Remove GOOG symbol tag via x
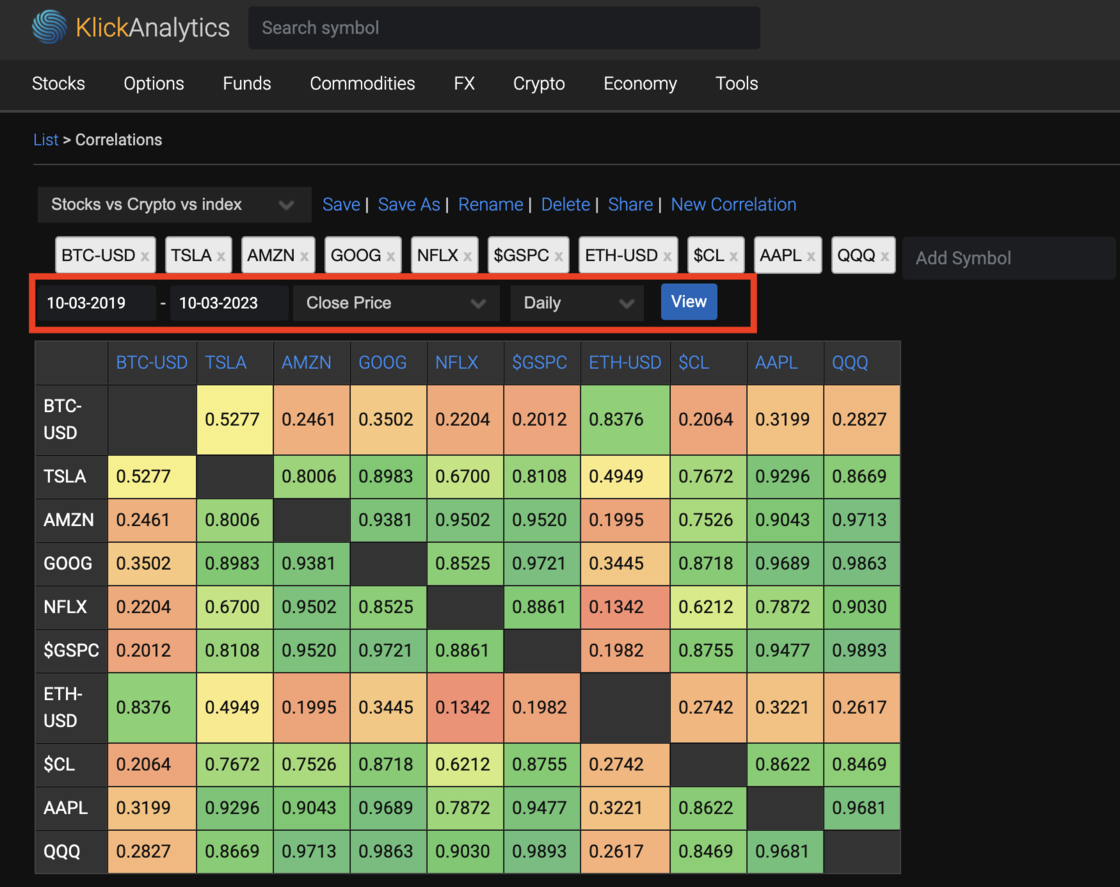The image size is (1120, 887). (391, 257)
